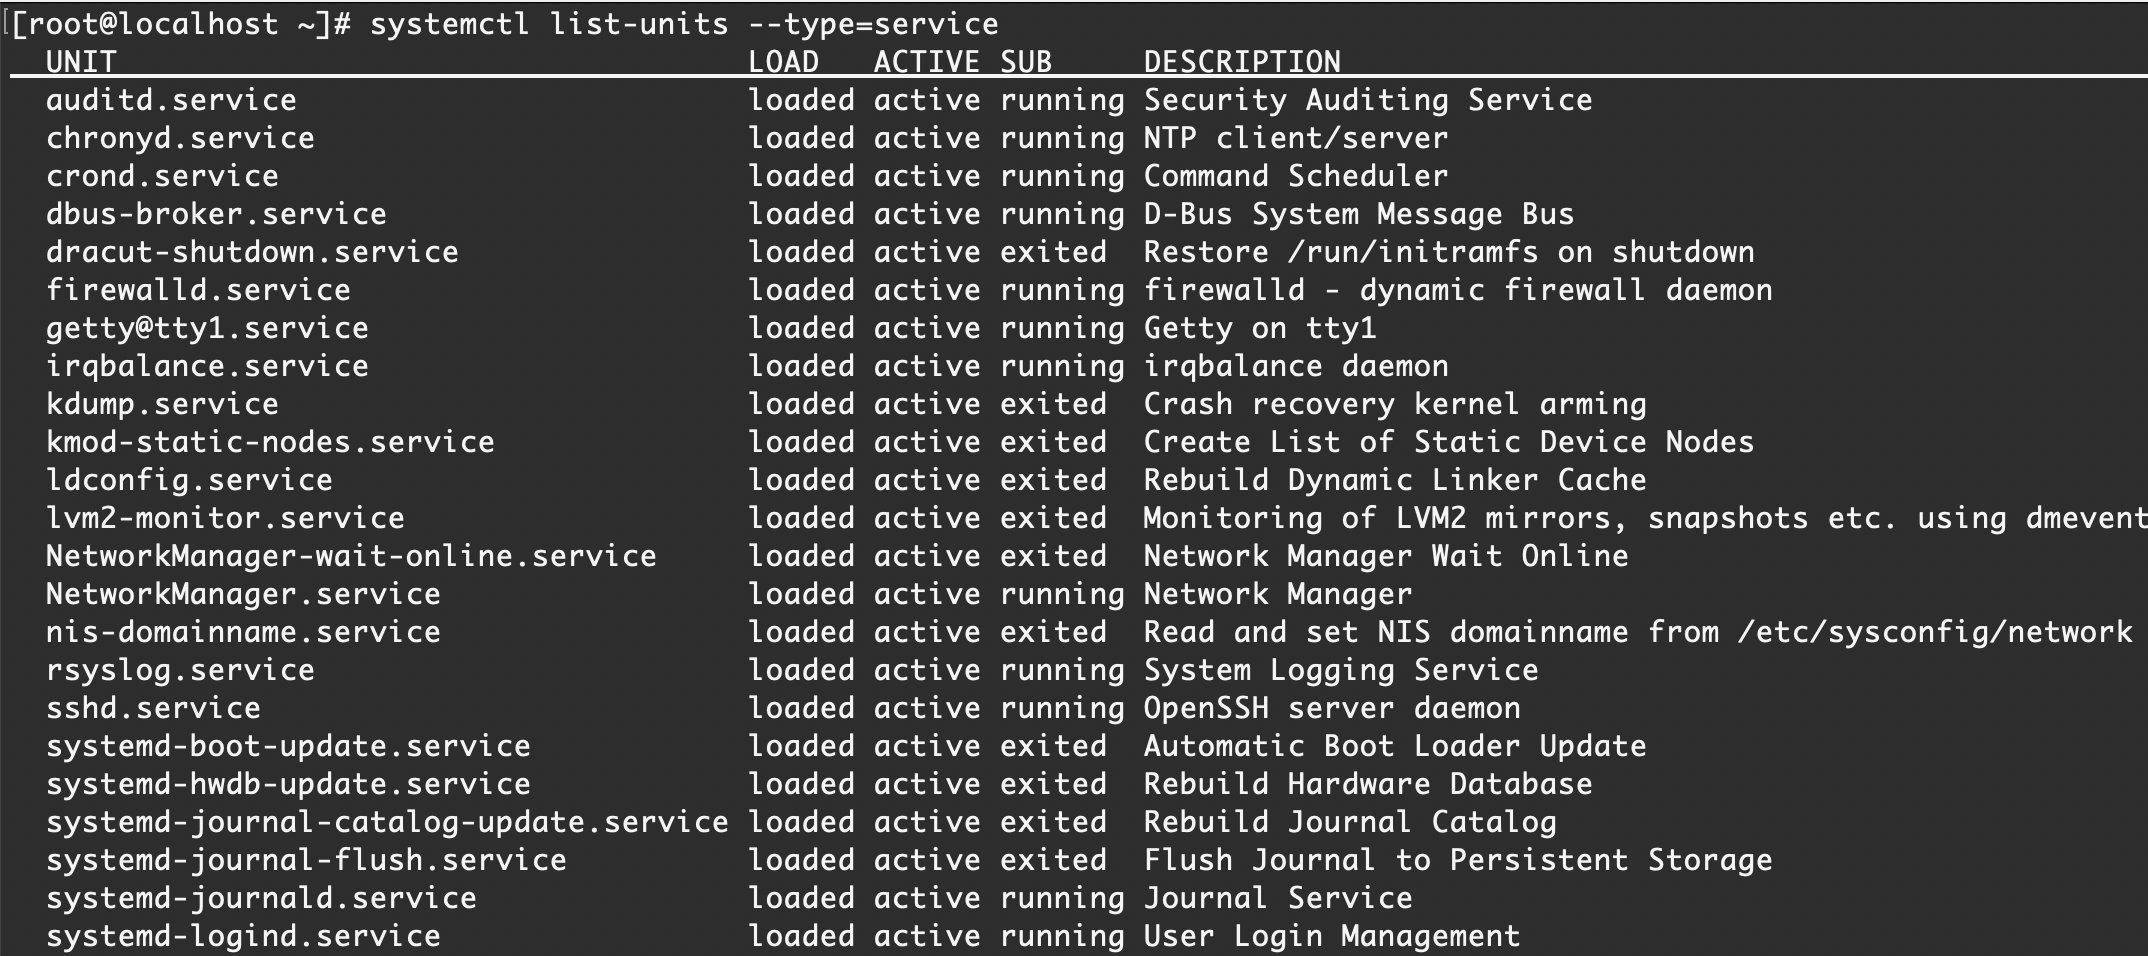
Task: Click the getty@tty1.service unit name
Action: [x=207, y=328]
